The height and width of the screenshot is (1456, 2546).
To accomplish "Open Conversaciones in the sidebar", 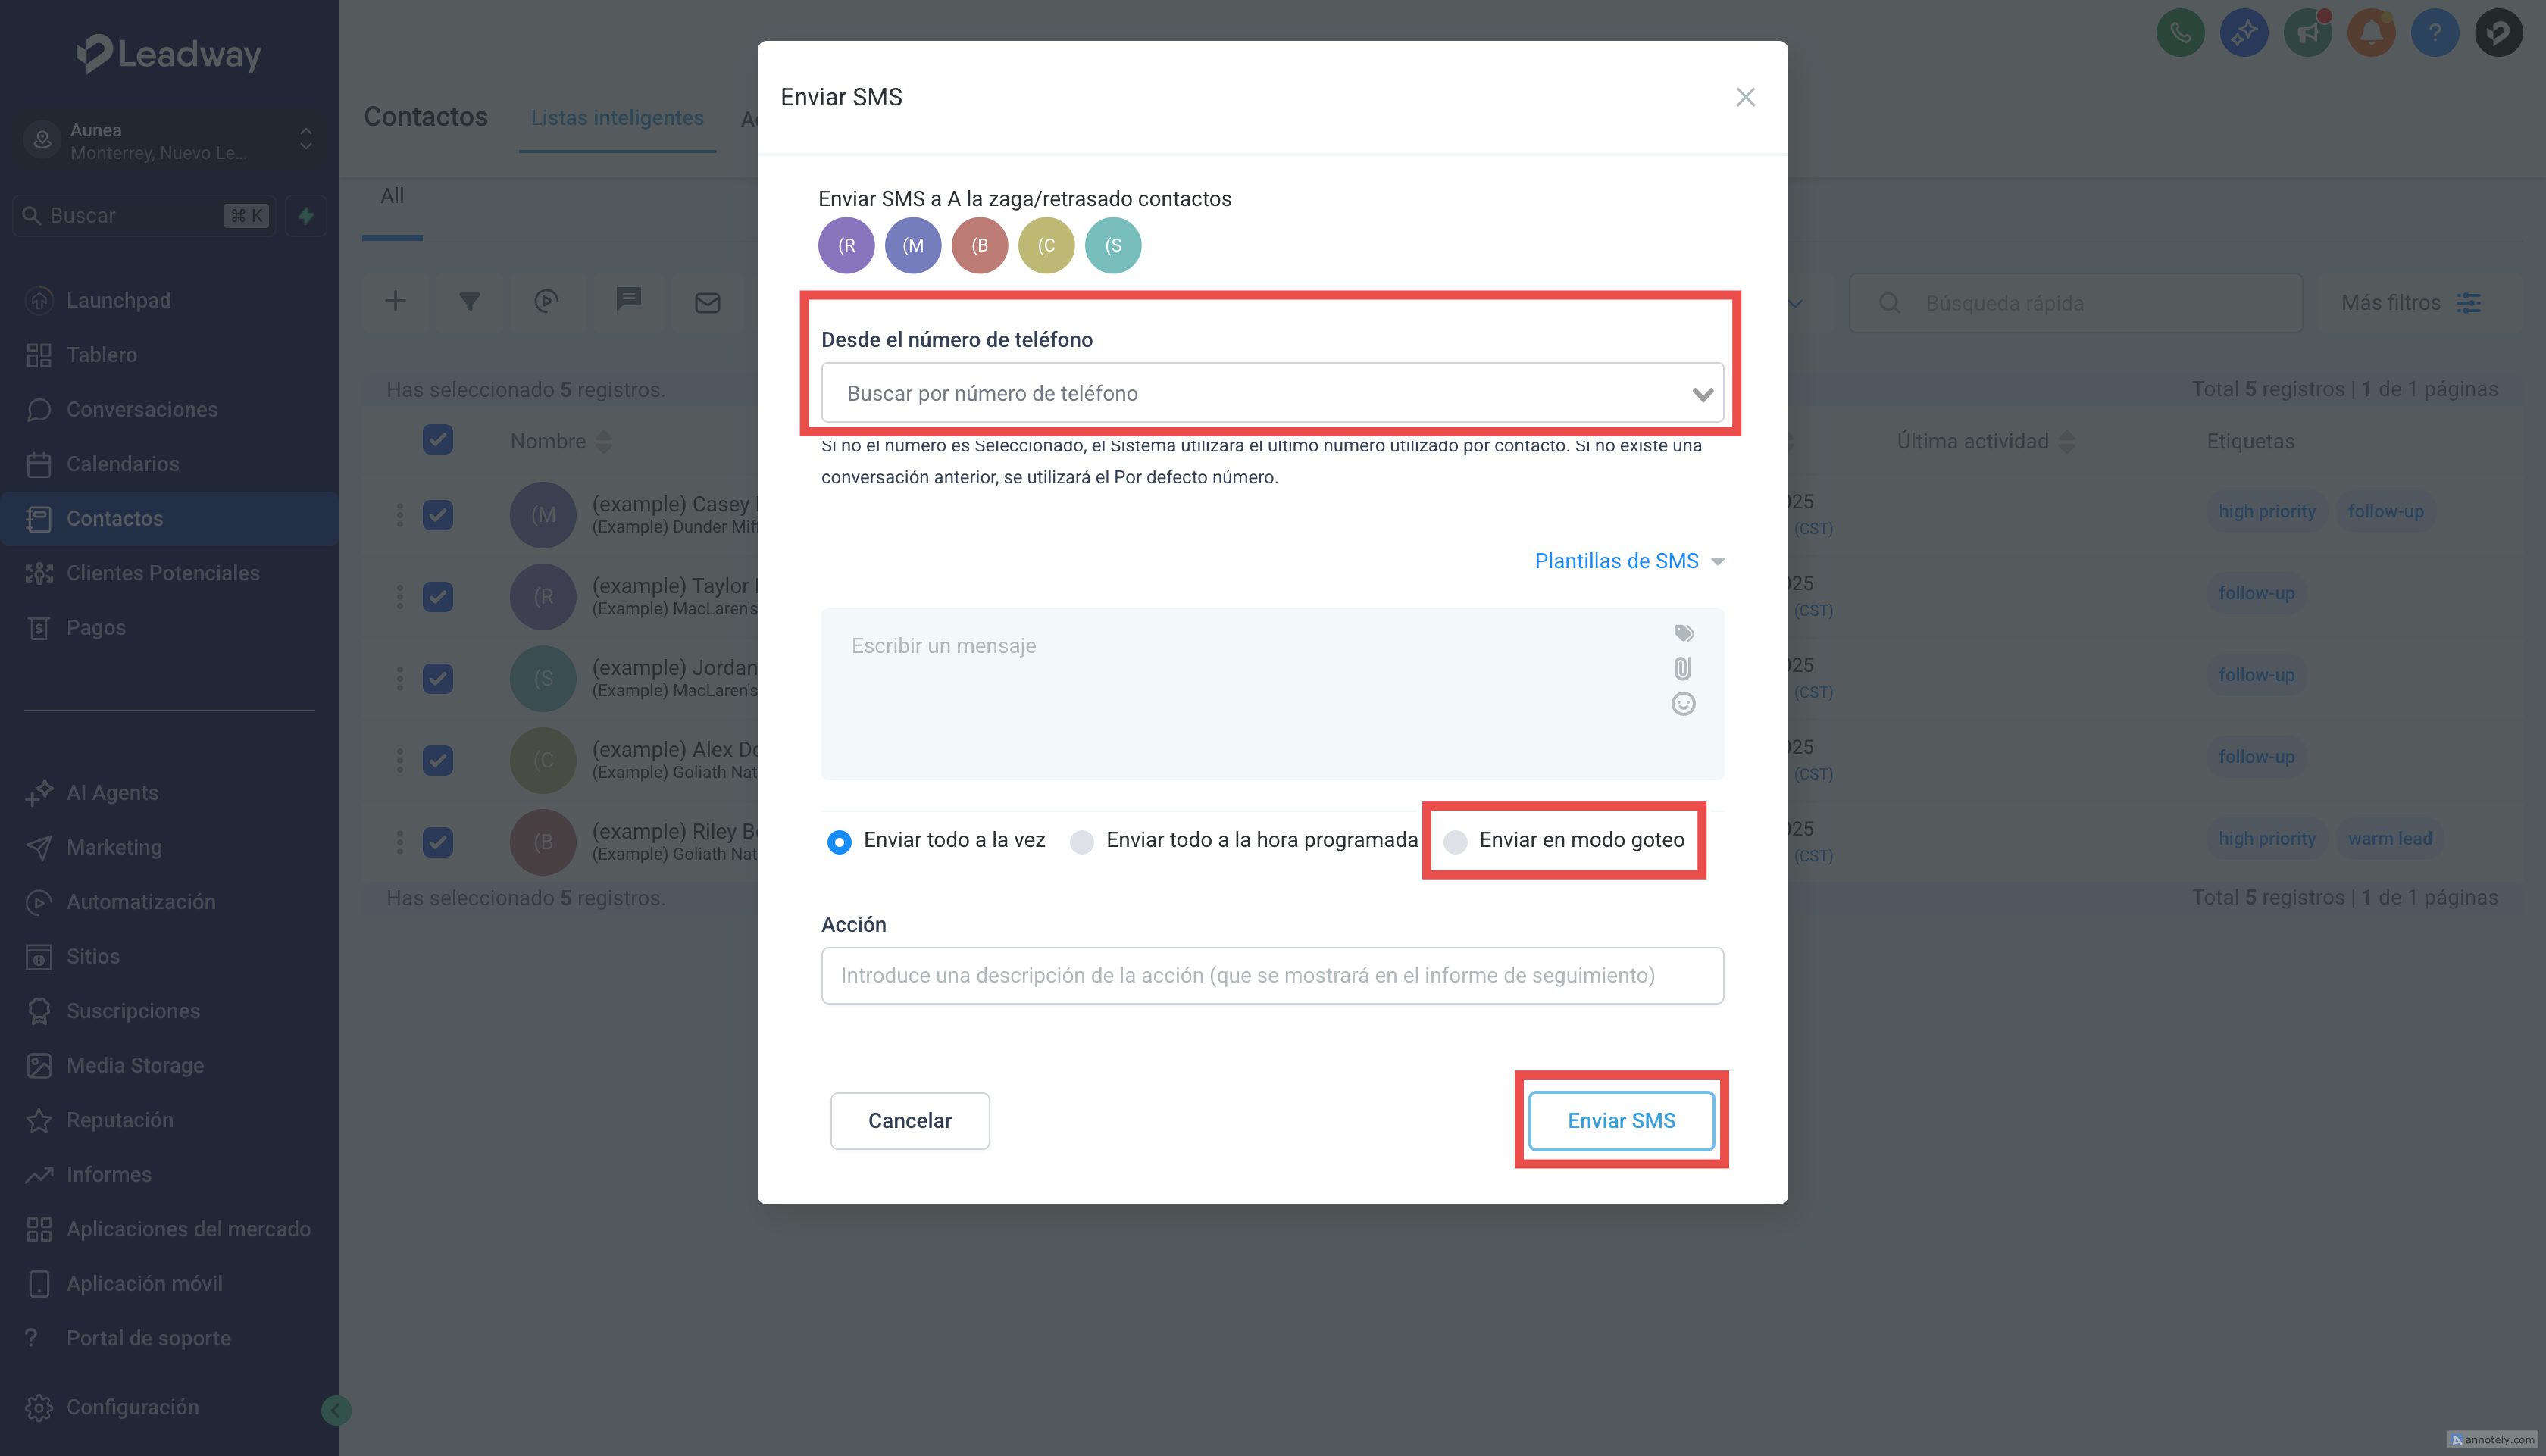I will pos(141,409).
